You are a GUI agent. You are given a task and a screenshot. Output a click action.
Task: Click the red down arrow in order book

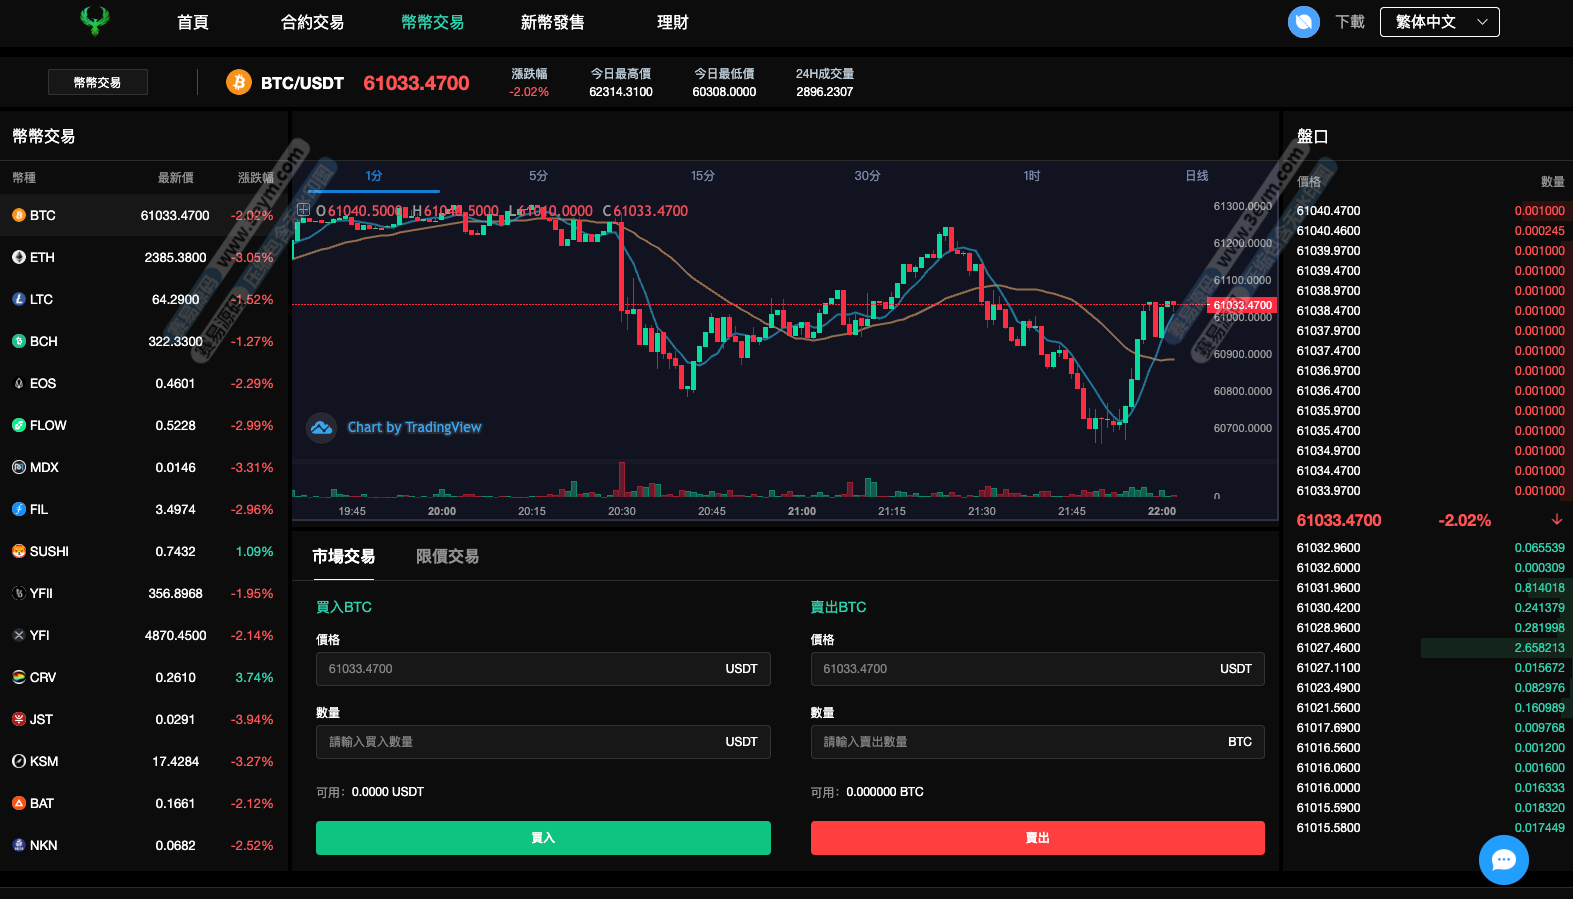click(x=1556, y=520)
